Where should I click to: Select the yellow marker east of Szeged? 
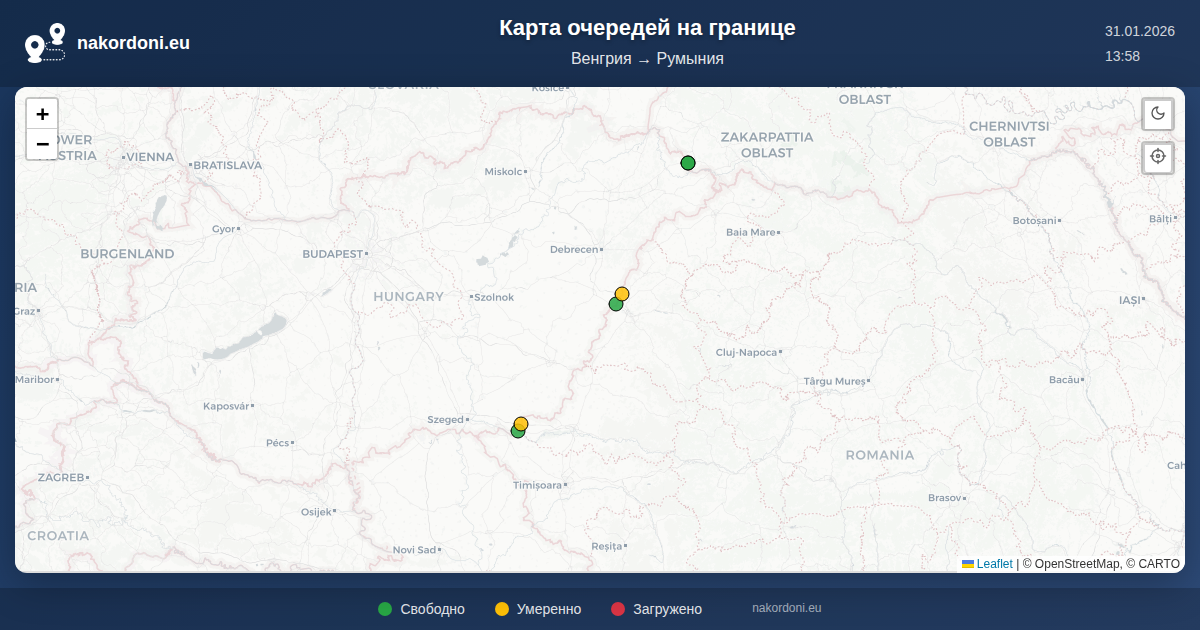(x=522, y=422)
